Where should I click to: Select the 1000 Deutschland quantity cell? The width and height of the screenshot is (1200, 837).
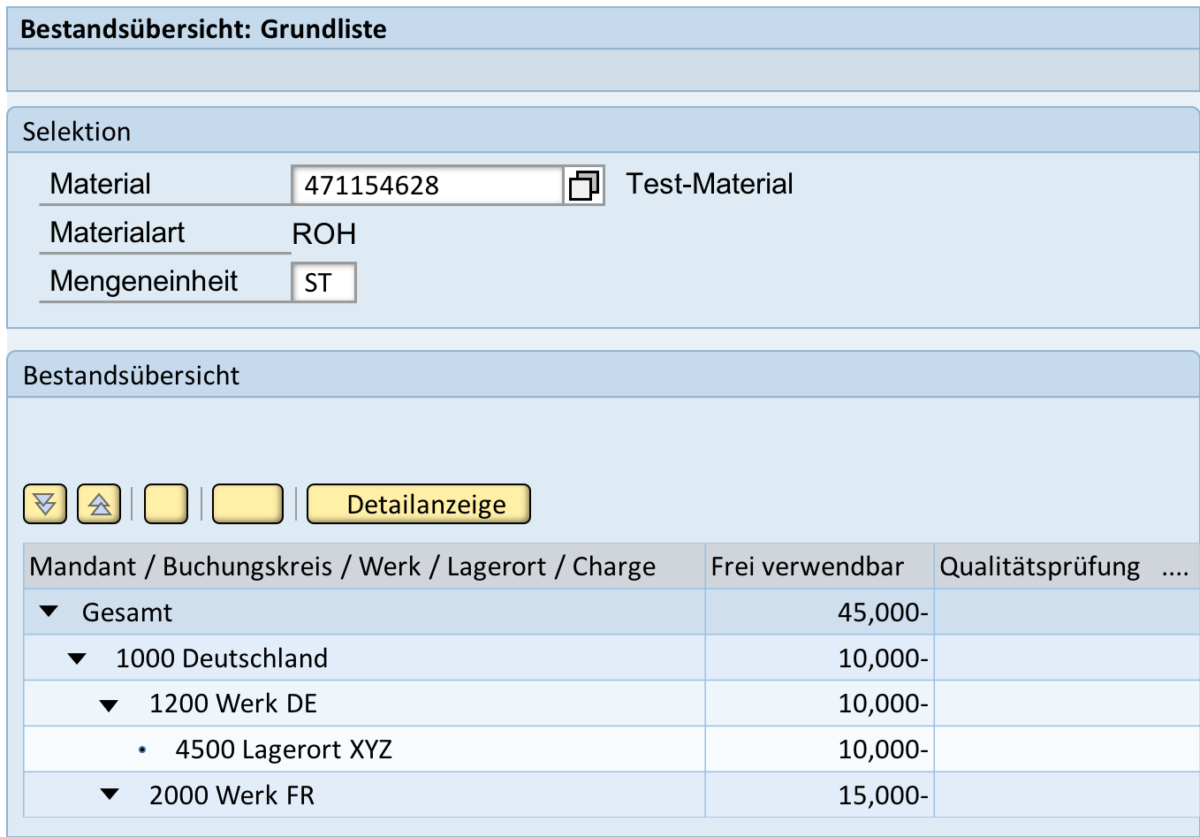(818, 658)
